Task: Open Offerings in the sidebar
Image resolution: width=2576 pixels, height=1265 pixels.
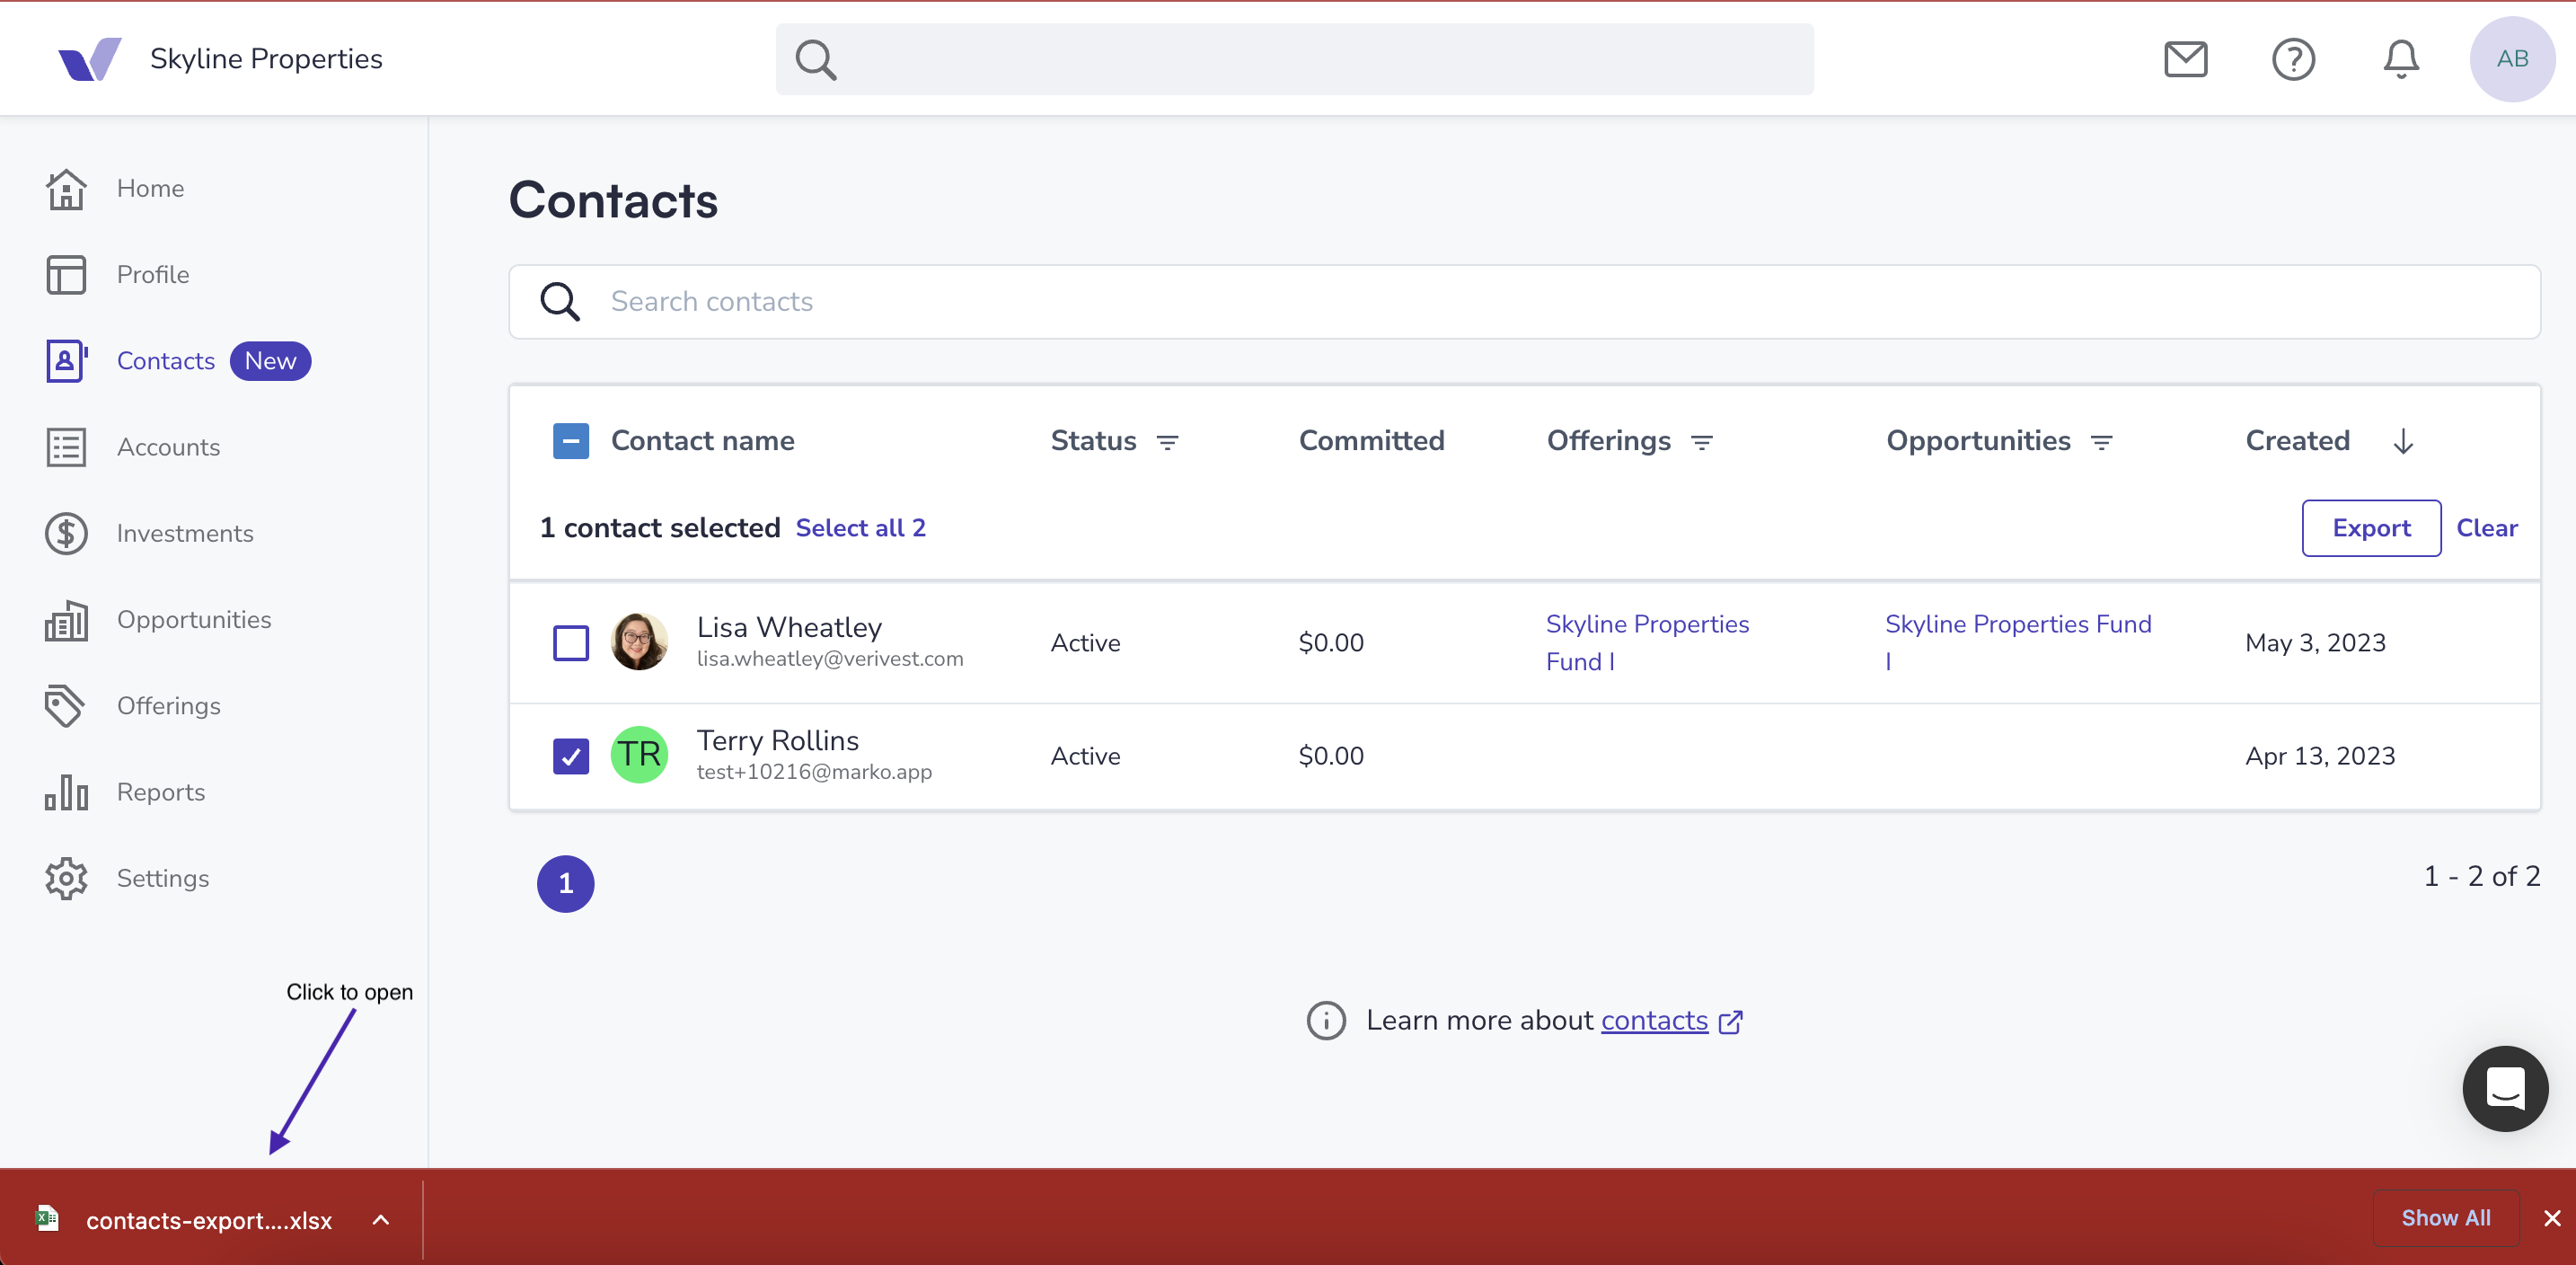Action: coord(169,706)
